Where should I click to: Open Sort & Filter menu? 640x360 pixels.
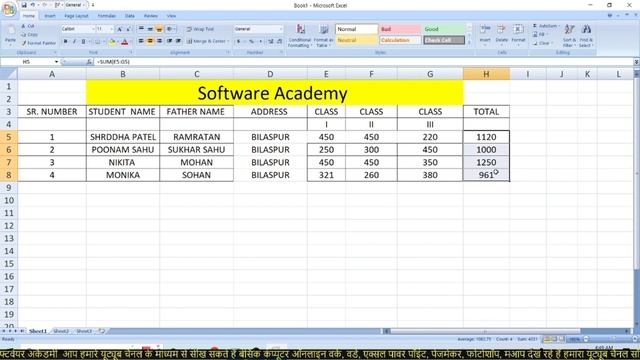click(x=569, y=36)
